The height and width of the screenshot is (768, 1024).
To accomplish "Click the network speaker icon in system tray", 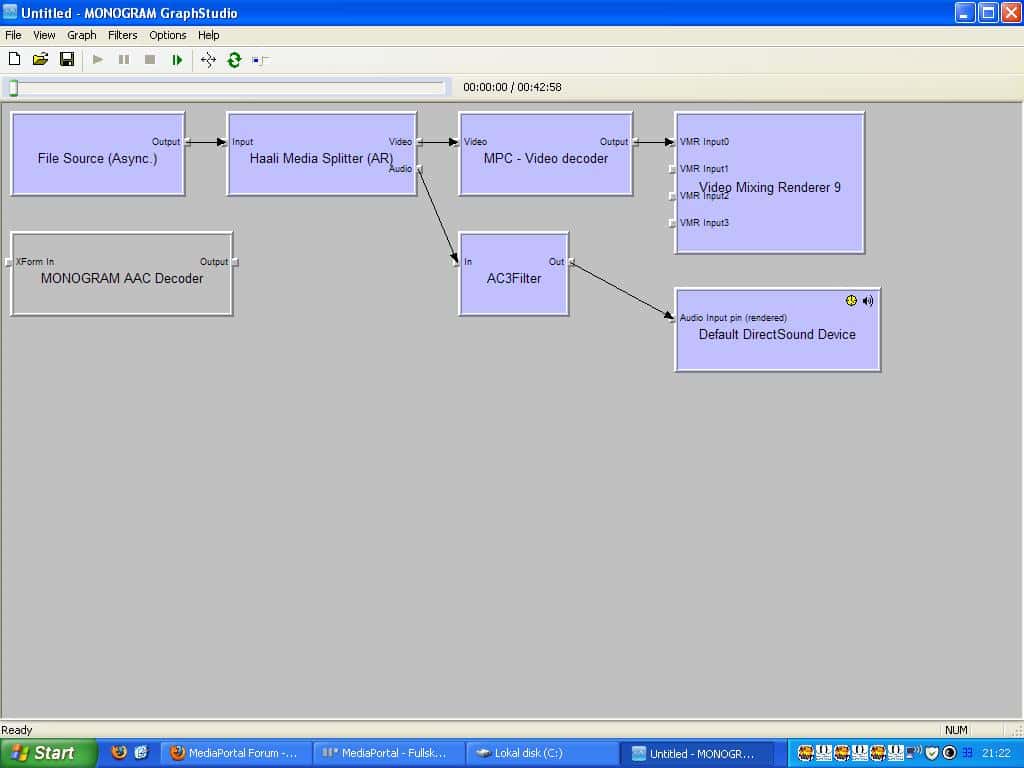I will 914,753.
